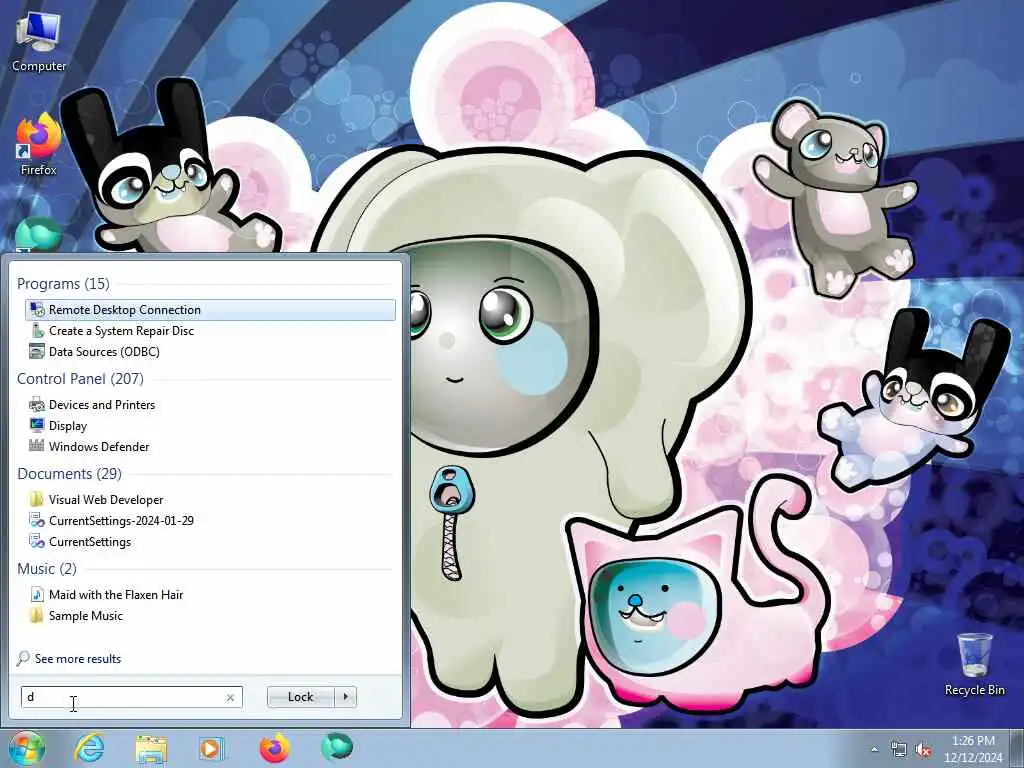
Task: Show hidden tray icons arrow
Action: (x=874, y=749)
